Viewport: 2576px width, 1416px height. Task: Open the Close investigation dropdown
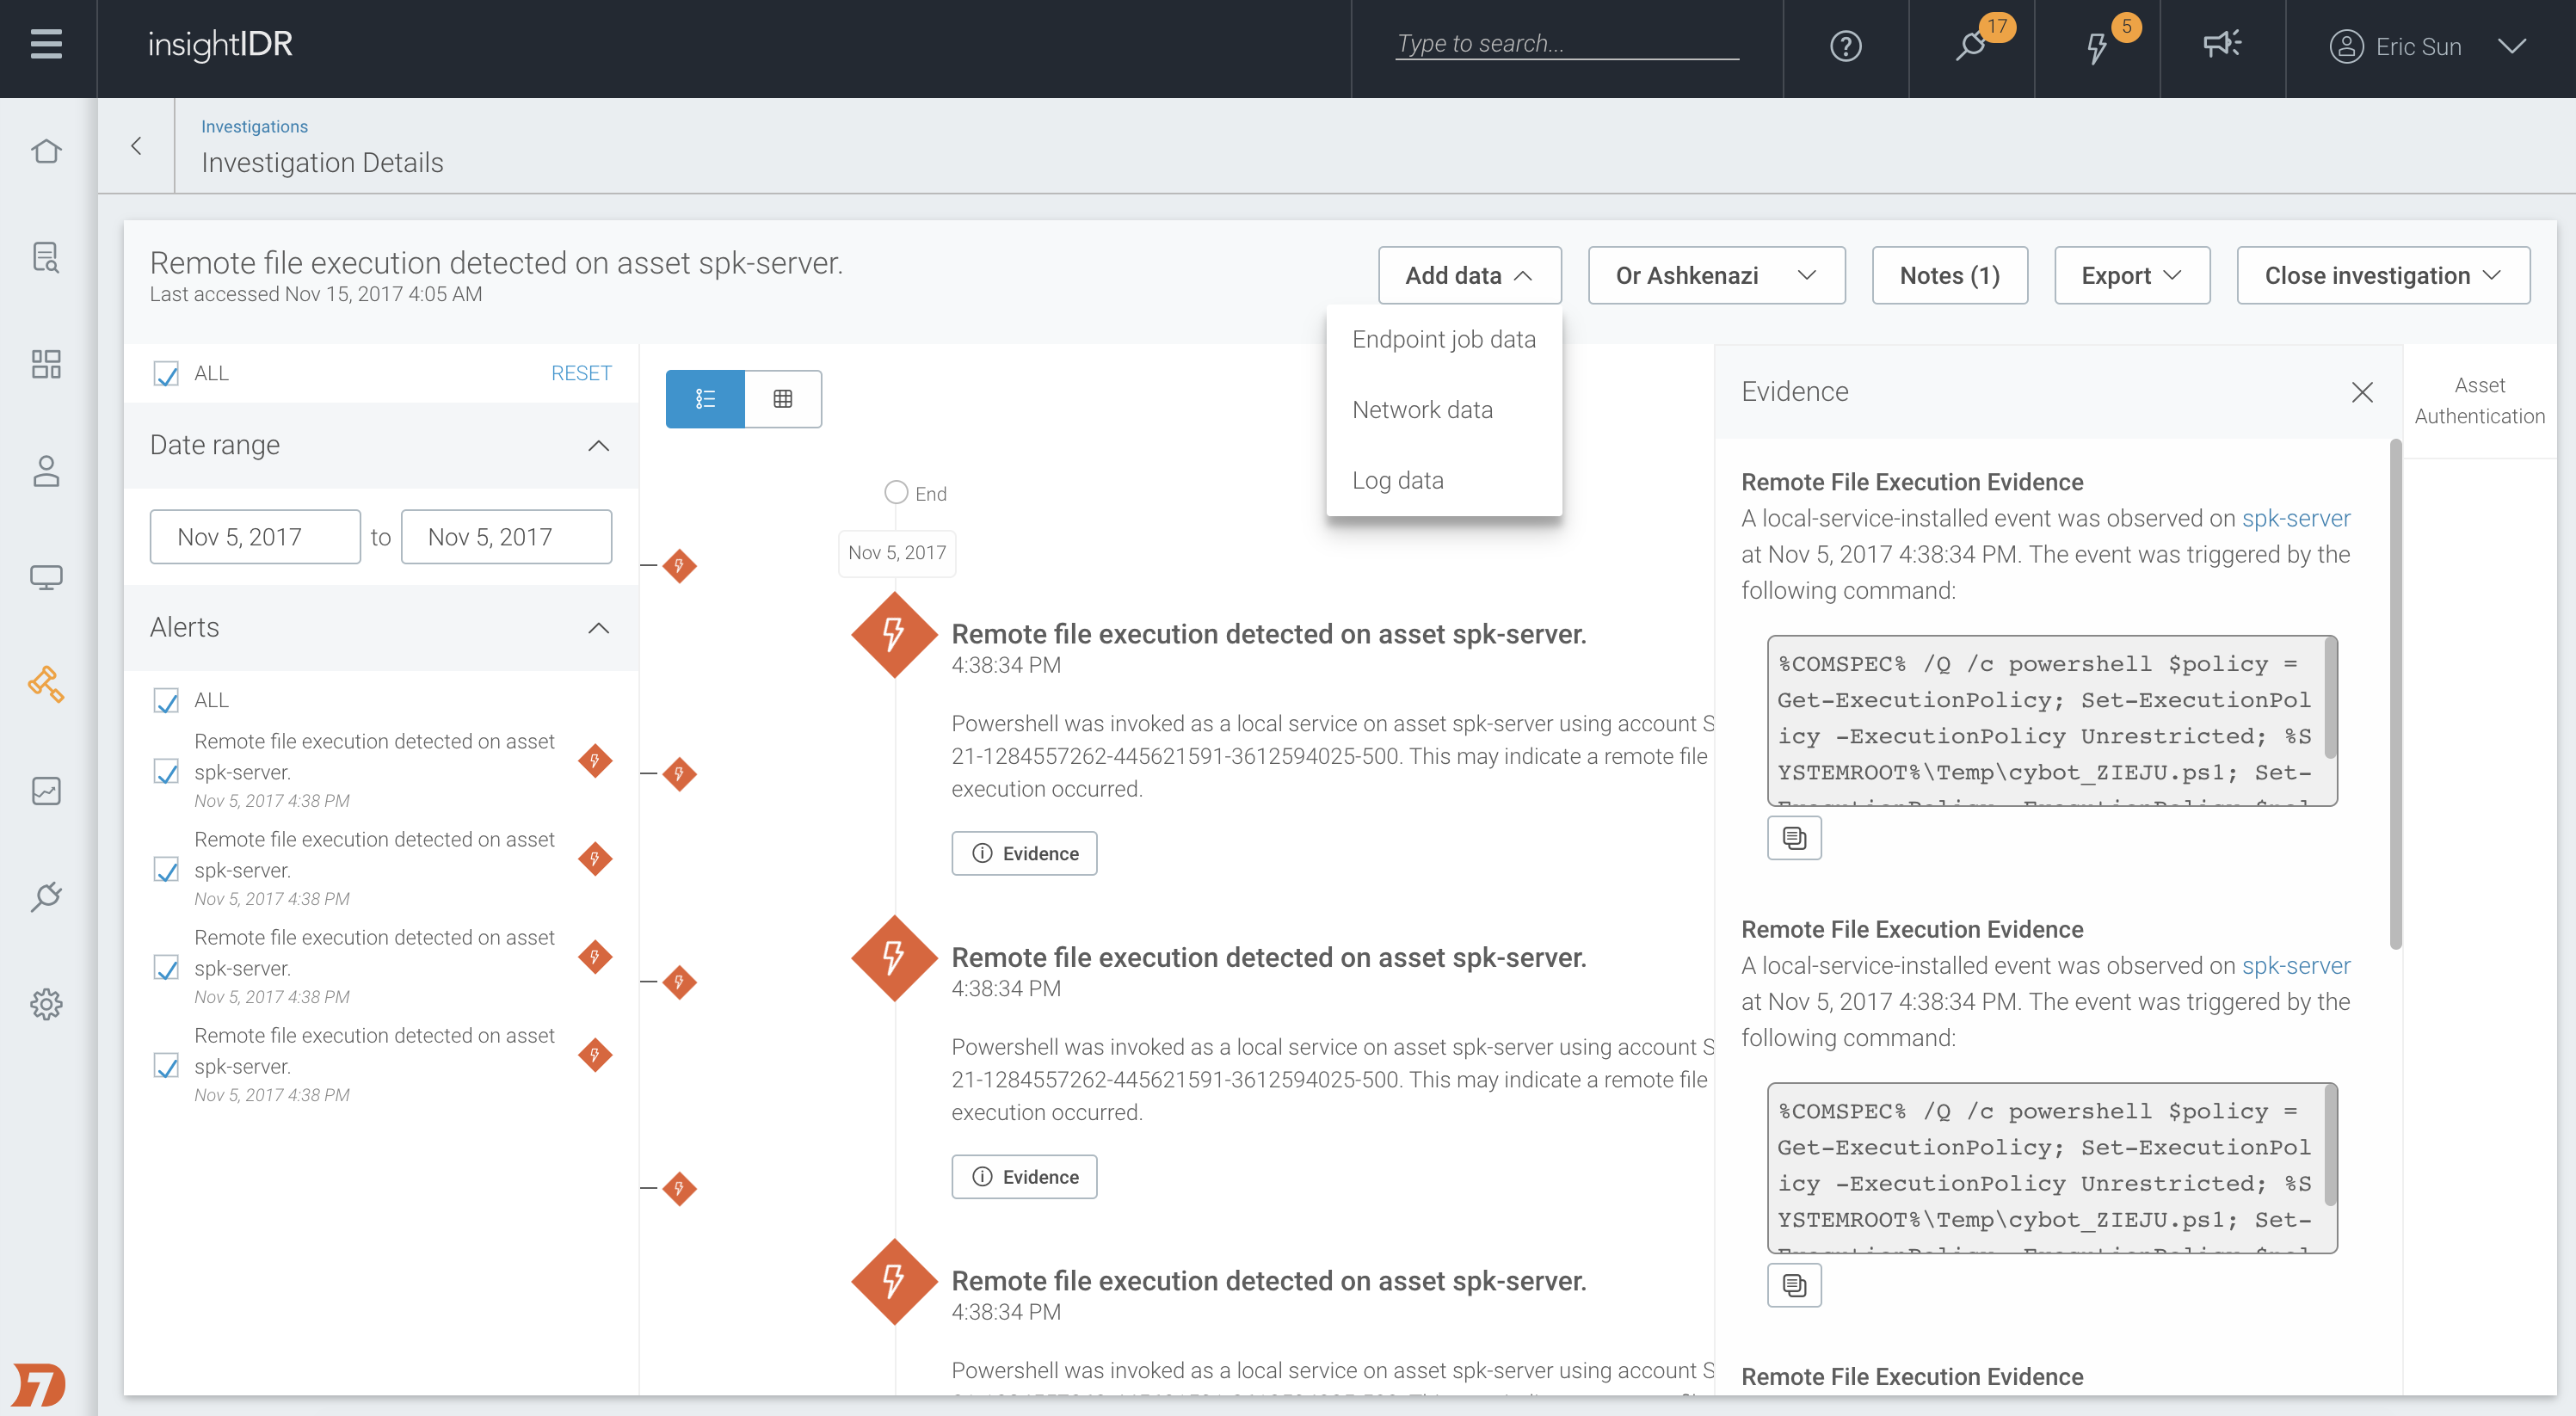(x=2383, y=275)
